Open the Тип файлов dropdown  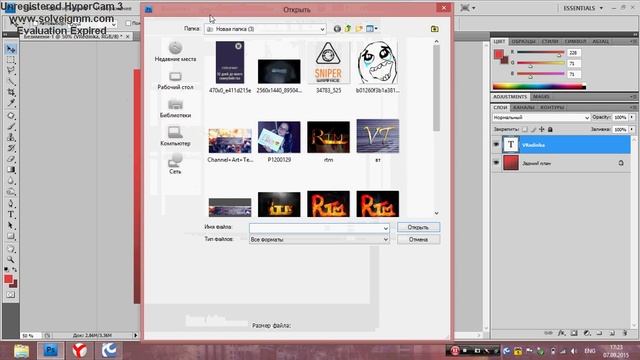385,240
